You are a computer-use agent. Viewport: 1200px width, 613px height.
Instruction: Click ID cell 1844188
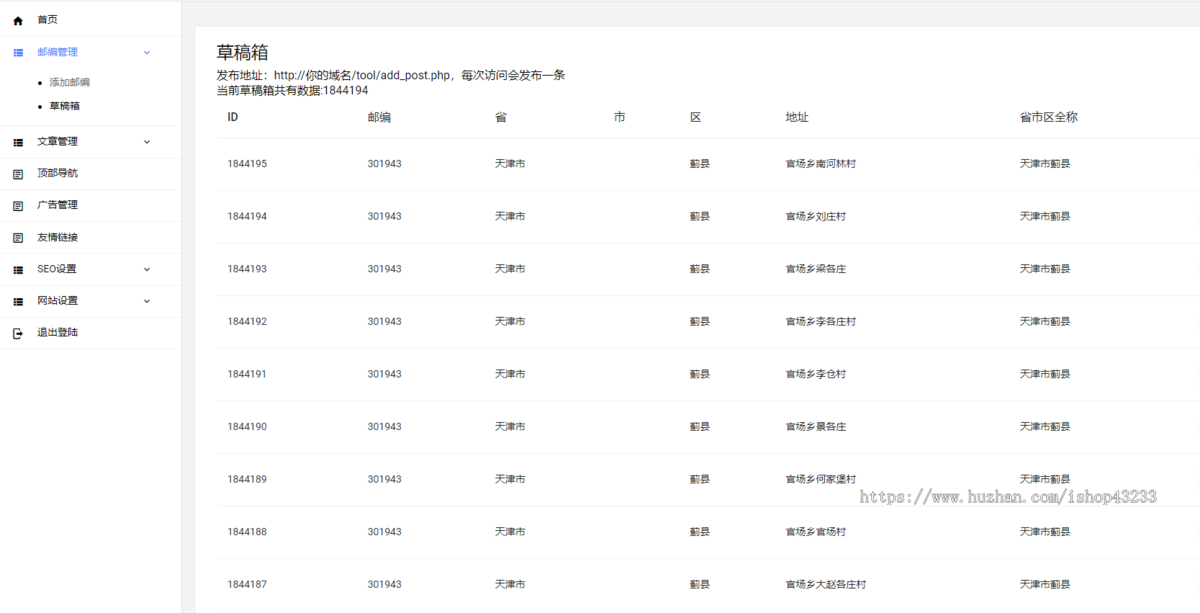(247, 532)
